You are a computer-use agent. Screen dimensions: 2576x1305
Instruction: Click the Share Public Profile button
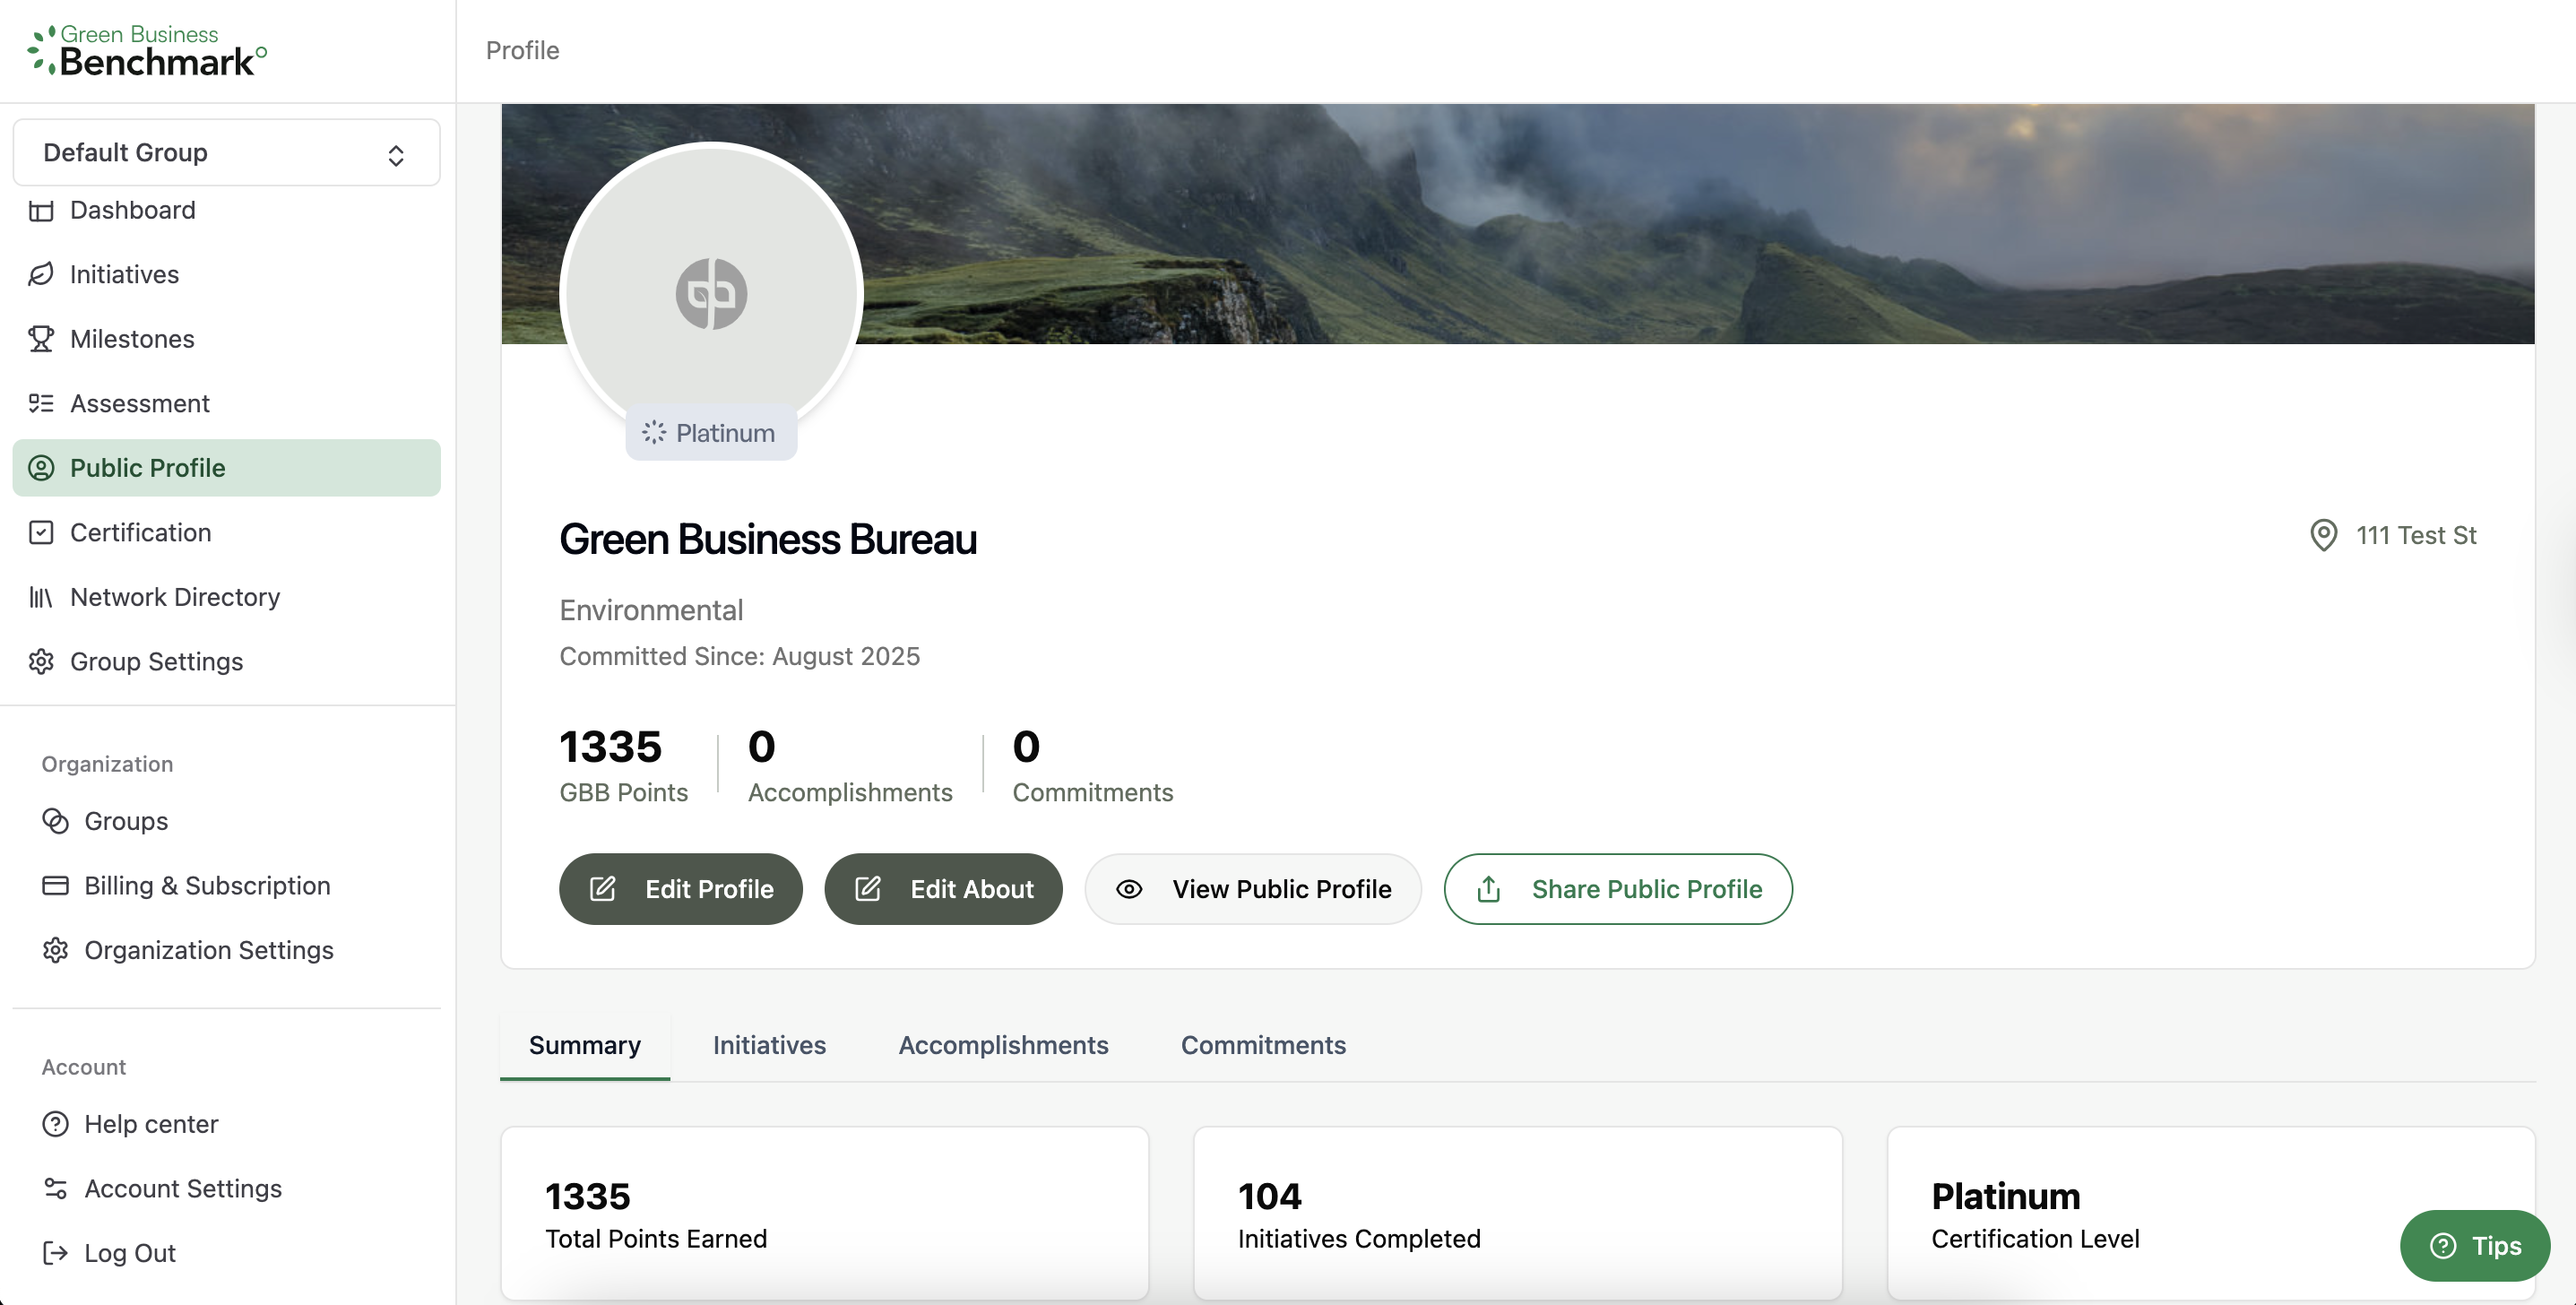point(1617,889)
